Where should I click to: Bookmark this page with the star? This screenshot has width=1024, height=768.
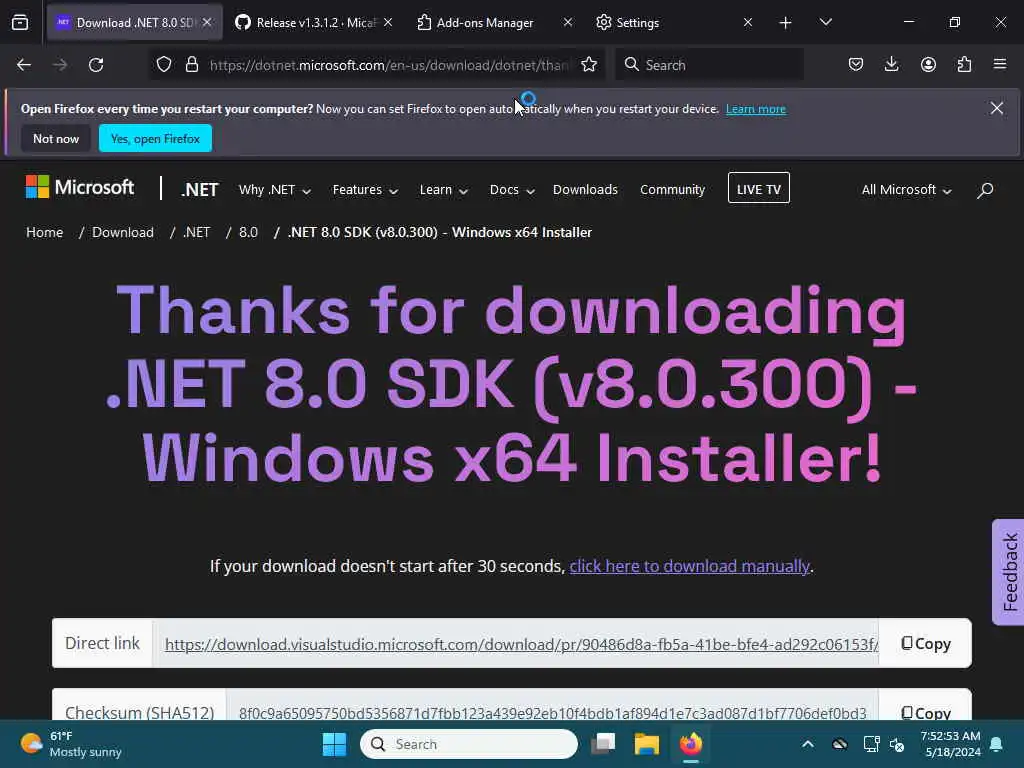(589, 65)
